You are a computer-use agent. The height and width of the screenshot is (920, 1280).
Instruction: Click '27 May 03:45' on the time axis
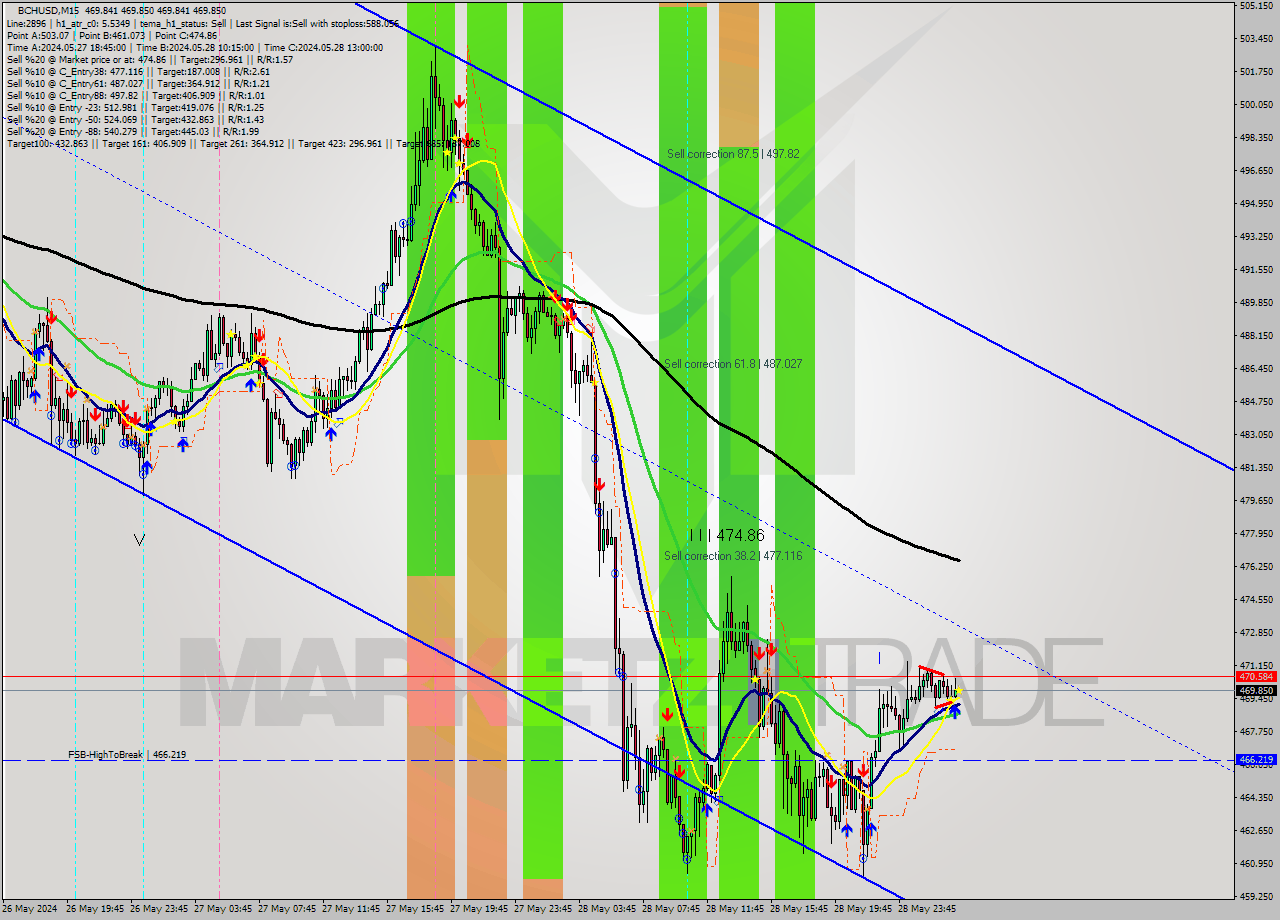coord(223,910)
